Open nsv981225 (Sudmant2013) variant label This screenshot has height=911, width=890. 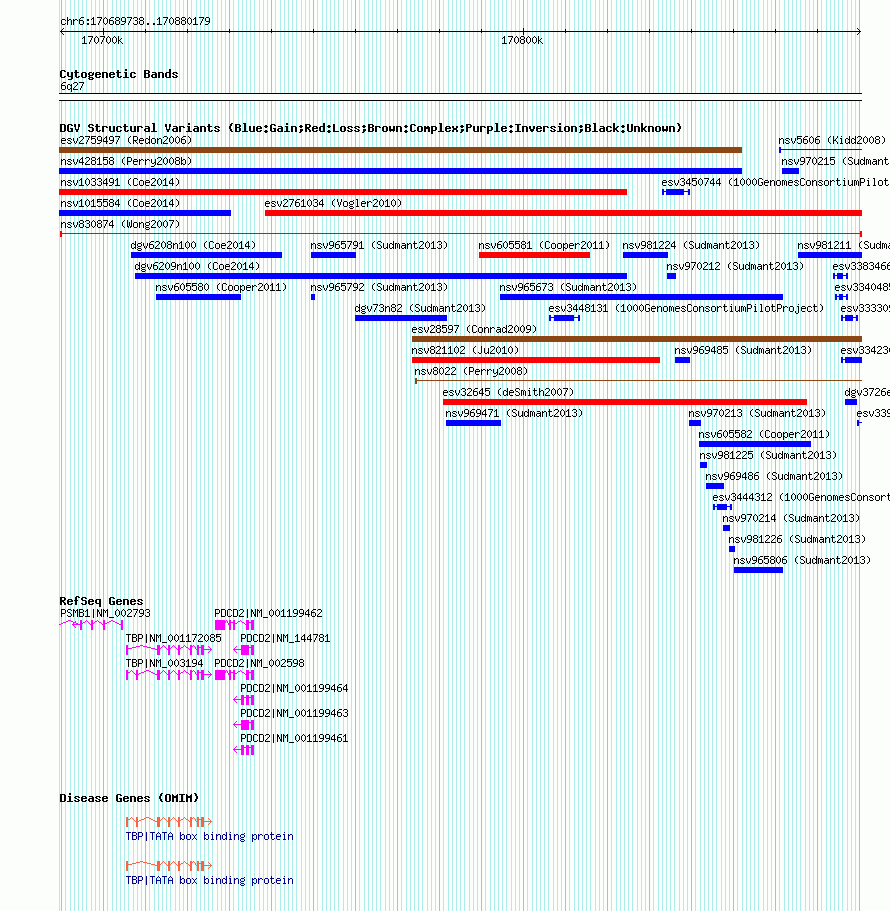768,455
